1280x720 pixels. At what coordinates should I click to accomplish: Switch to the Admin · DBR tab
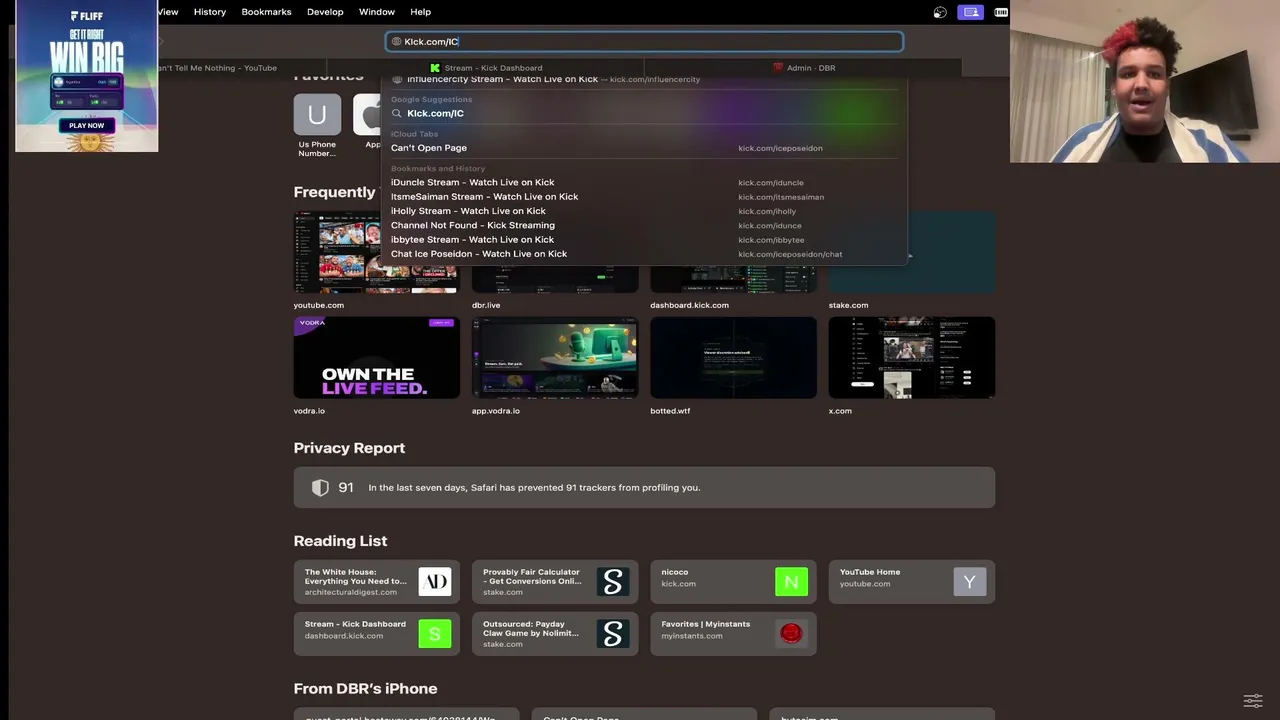(x=804, y=68)
